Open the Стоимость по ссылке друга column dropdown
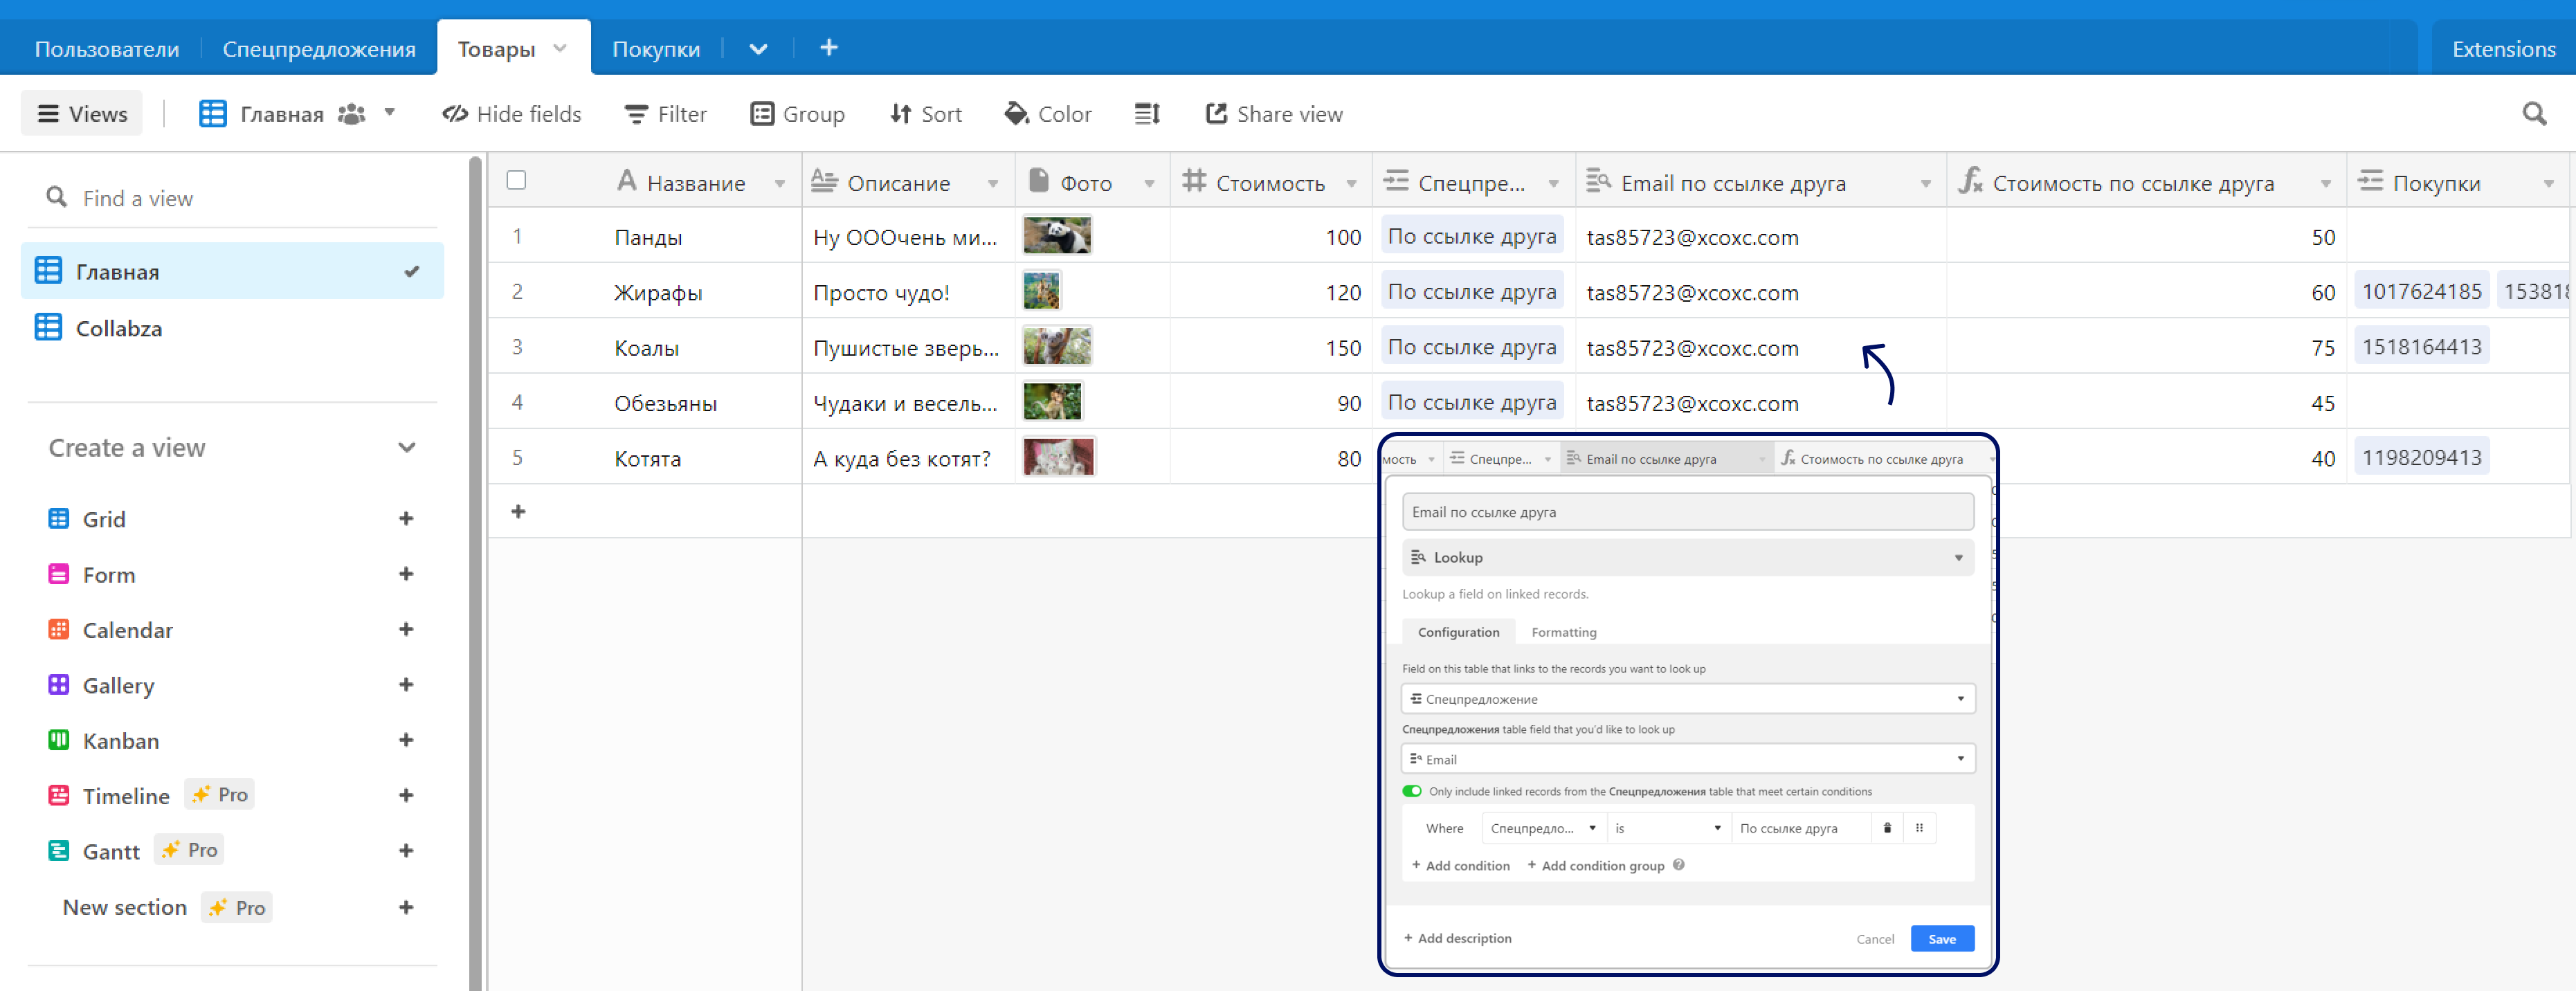This screenshot has height=991, width=2576. [2326, 184]
